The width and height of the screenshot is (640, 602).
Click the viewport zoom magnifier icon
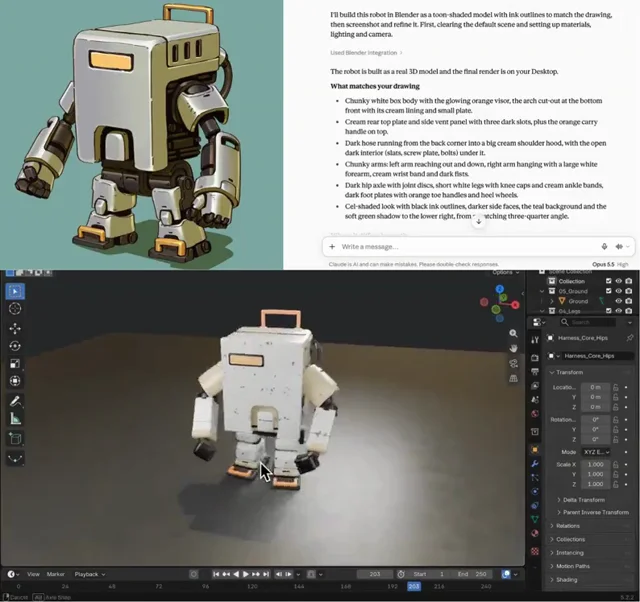[x=513, y=333]
